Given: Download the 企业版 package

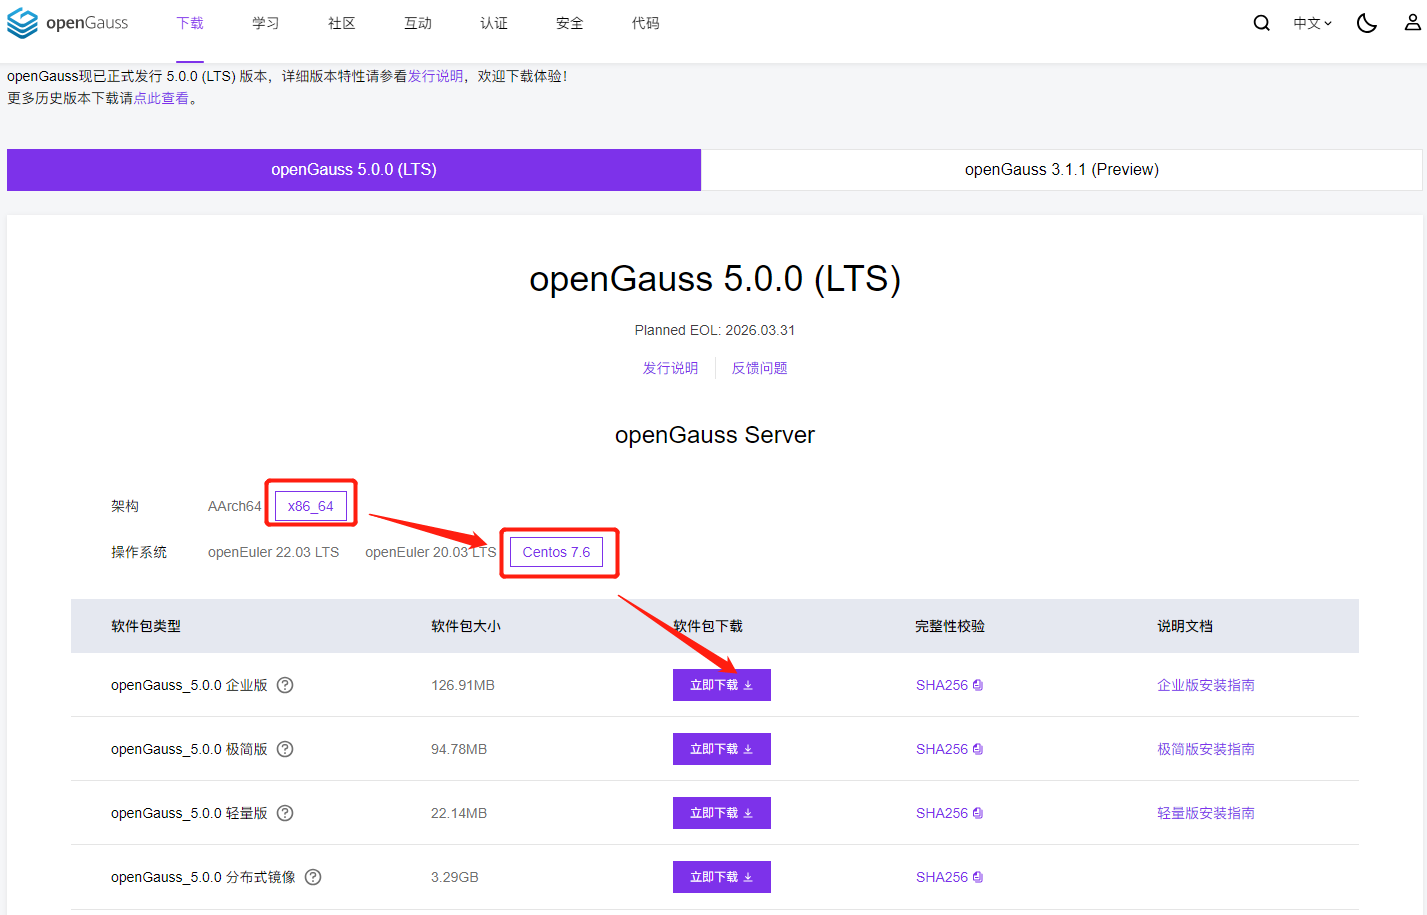Looking at the screenshot, I should tap(722, 685).
